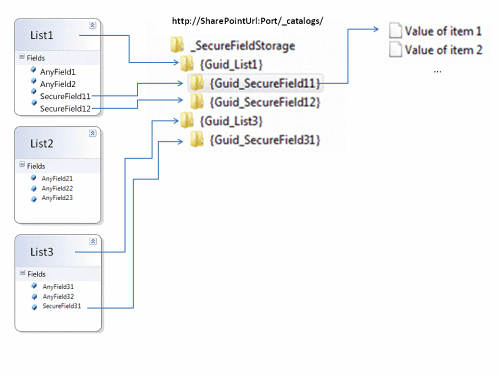Viewport: 500px width, 375px height.
Task: Click the SharePoint _catalogs URL text
Action: 247,21
